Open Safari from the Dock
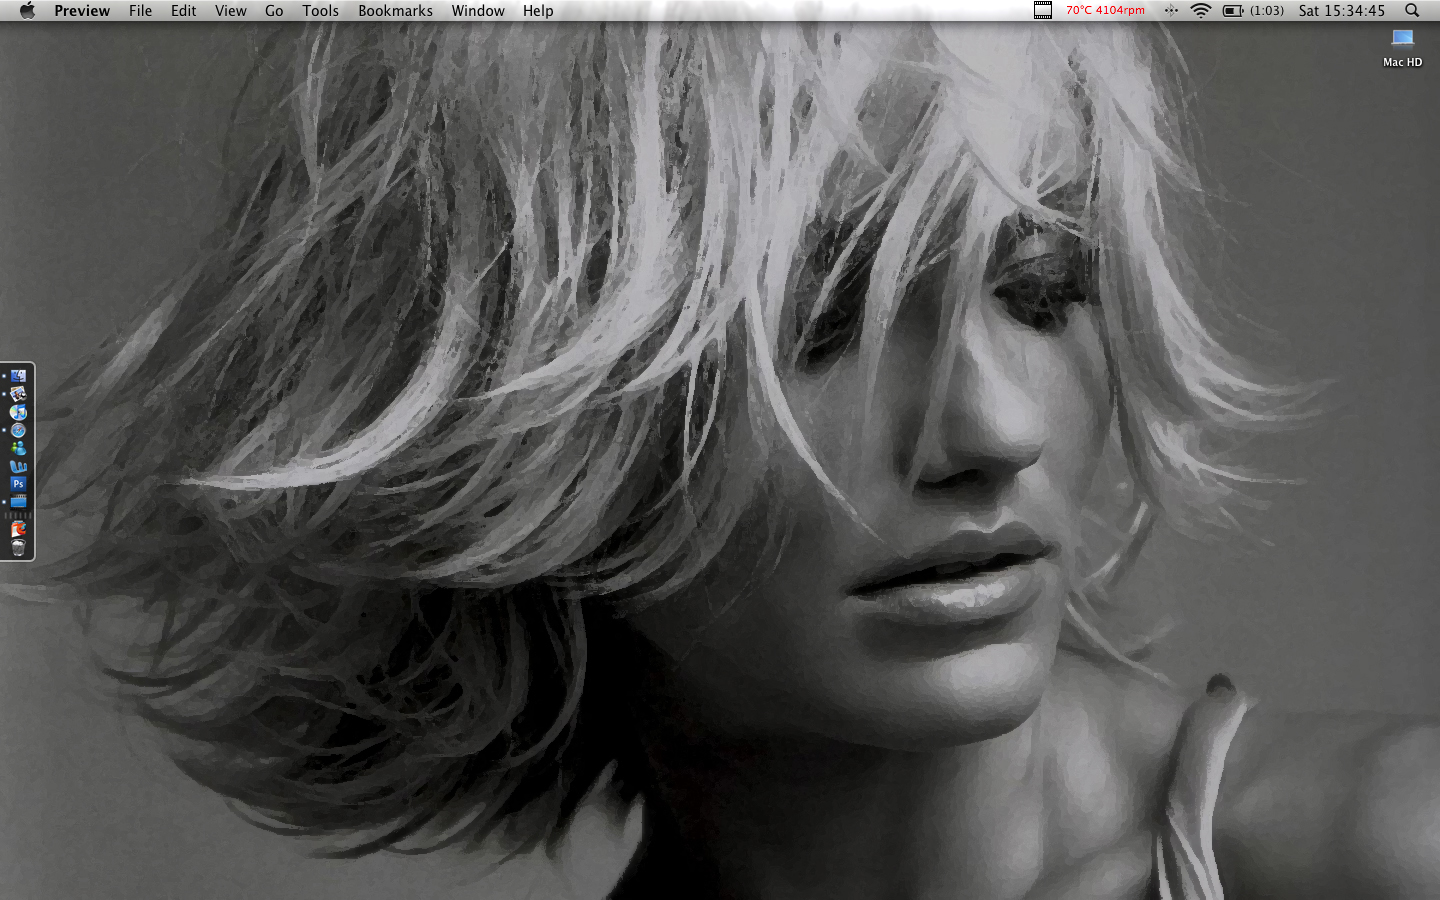The height and width of the screenshot is (900, 1440). point(18,430)
